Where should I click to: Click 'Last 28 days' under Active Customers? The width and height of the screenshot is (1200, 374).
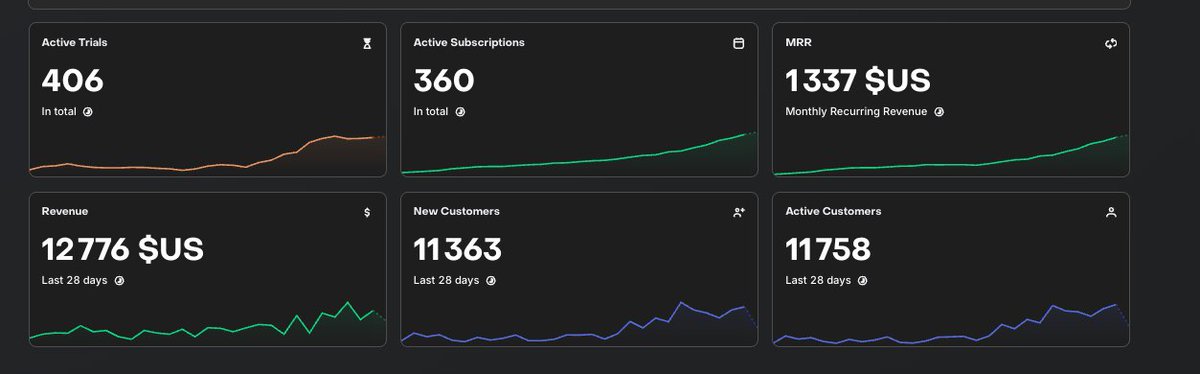click(818, 281)
